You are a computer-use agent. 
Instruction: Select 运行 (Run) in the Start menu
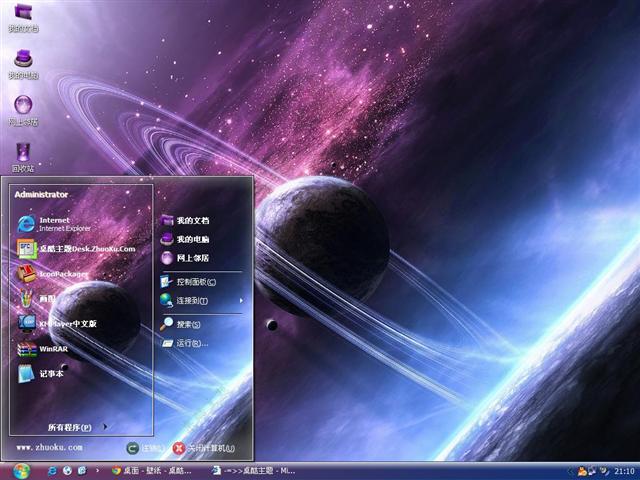(x=191, y=343)
